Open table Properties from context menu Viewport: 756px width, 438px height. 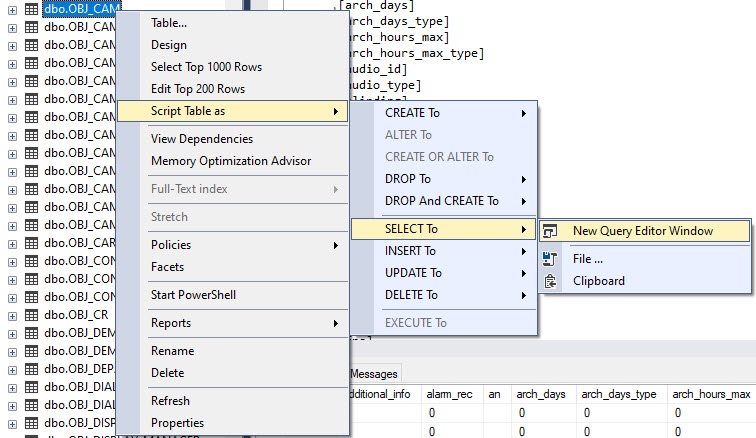(177, 423)
